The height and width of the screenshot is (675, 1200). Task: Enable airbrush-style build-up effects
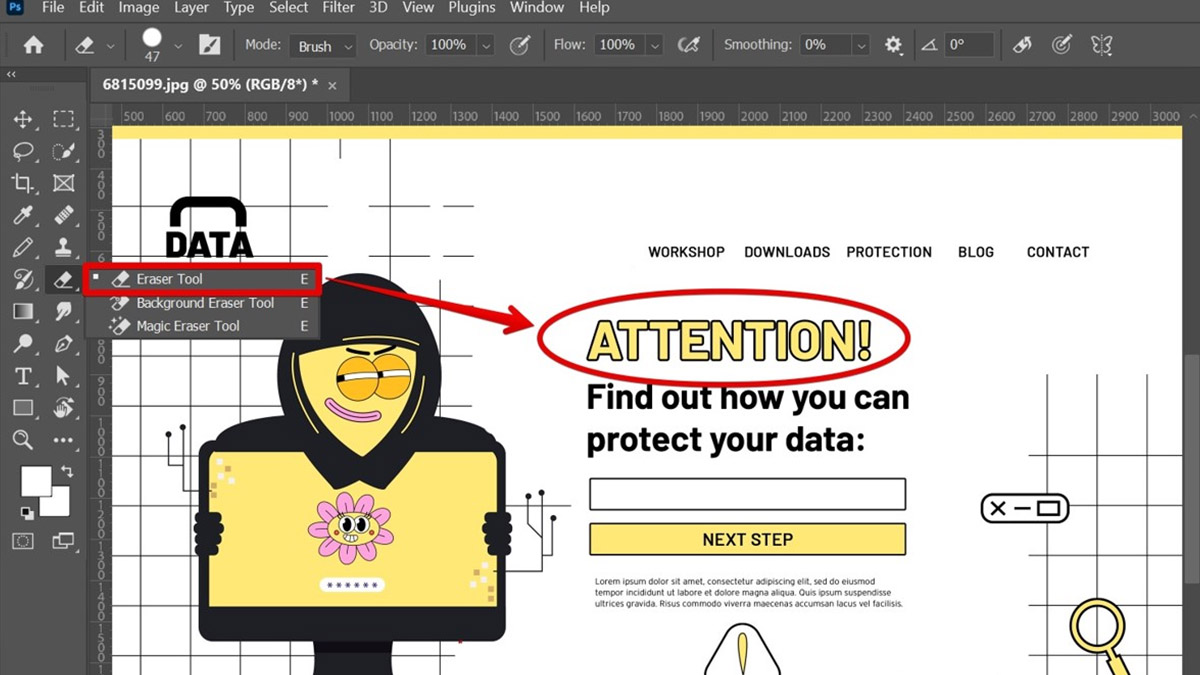pyautogui.click(x=688, y=44)
